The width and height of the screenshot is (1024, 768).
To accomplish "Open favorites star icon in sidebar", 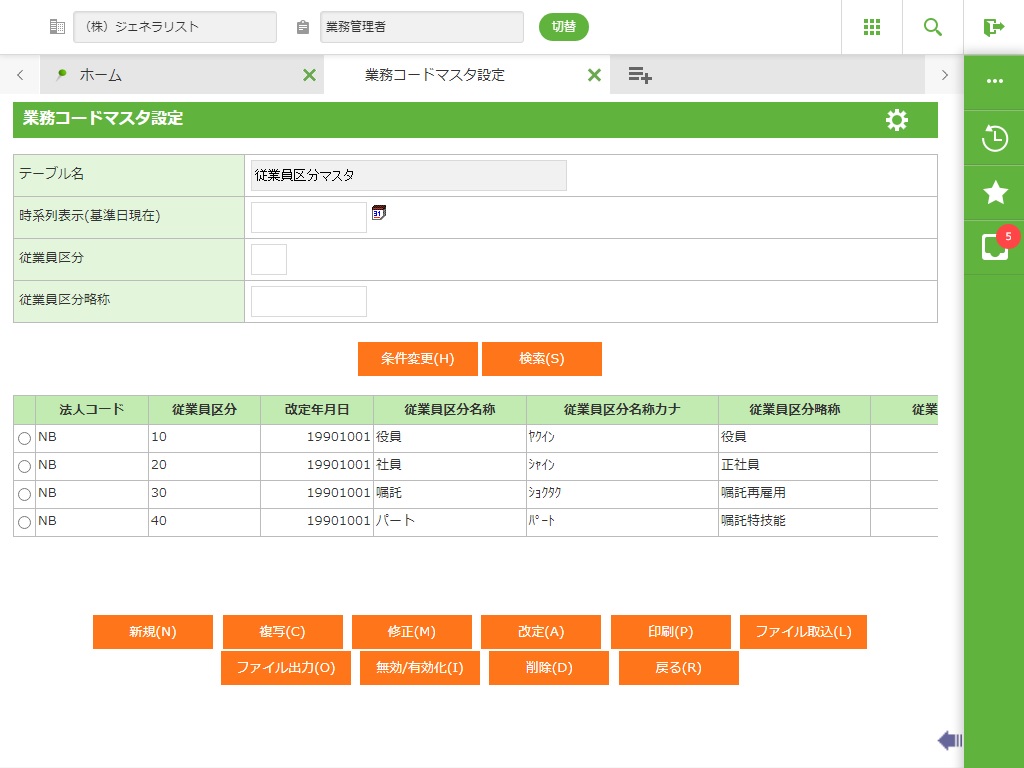I will [994, 193].
